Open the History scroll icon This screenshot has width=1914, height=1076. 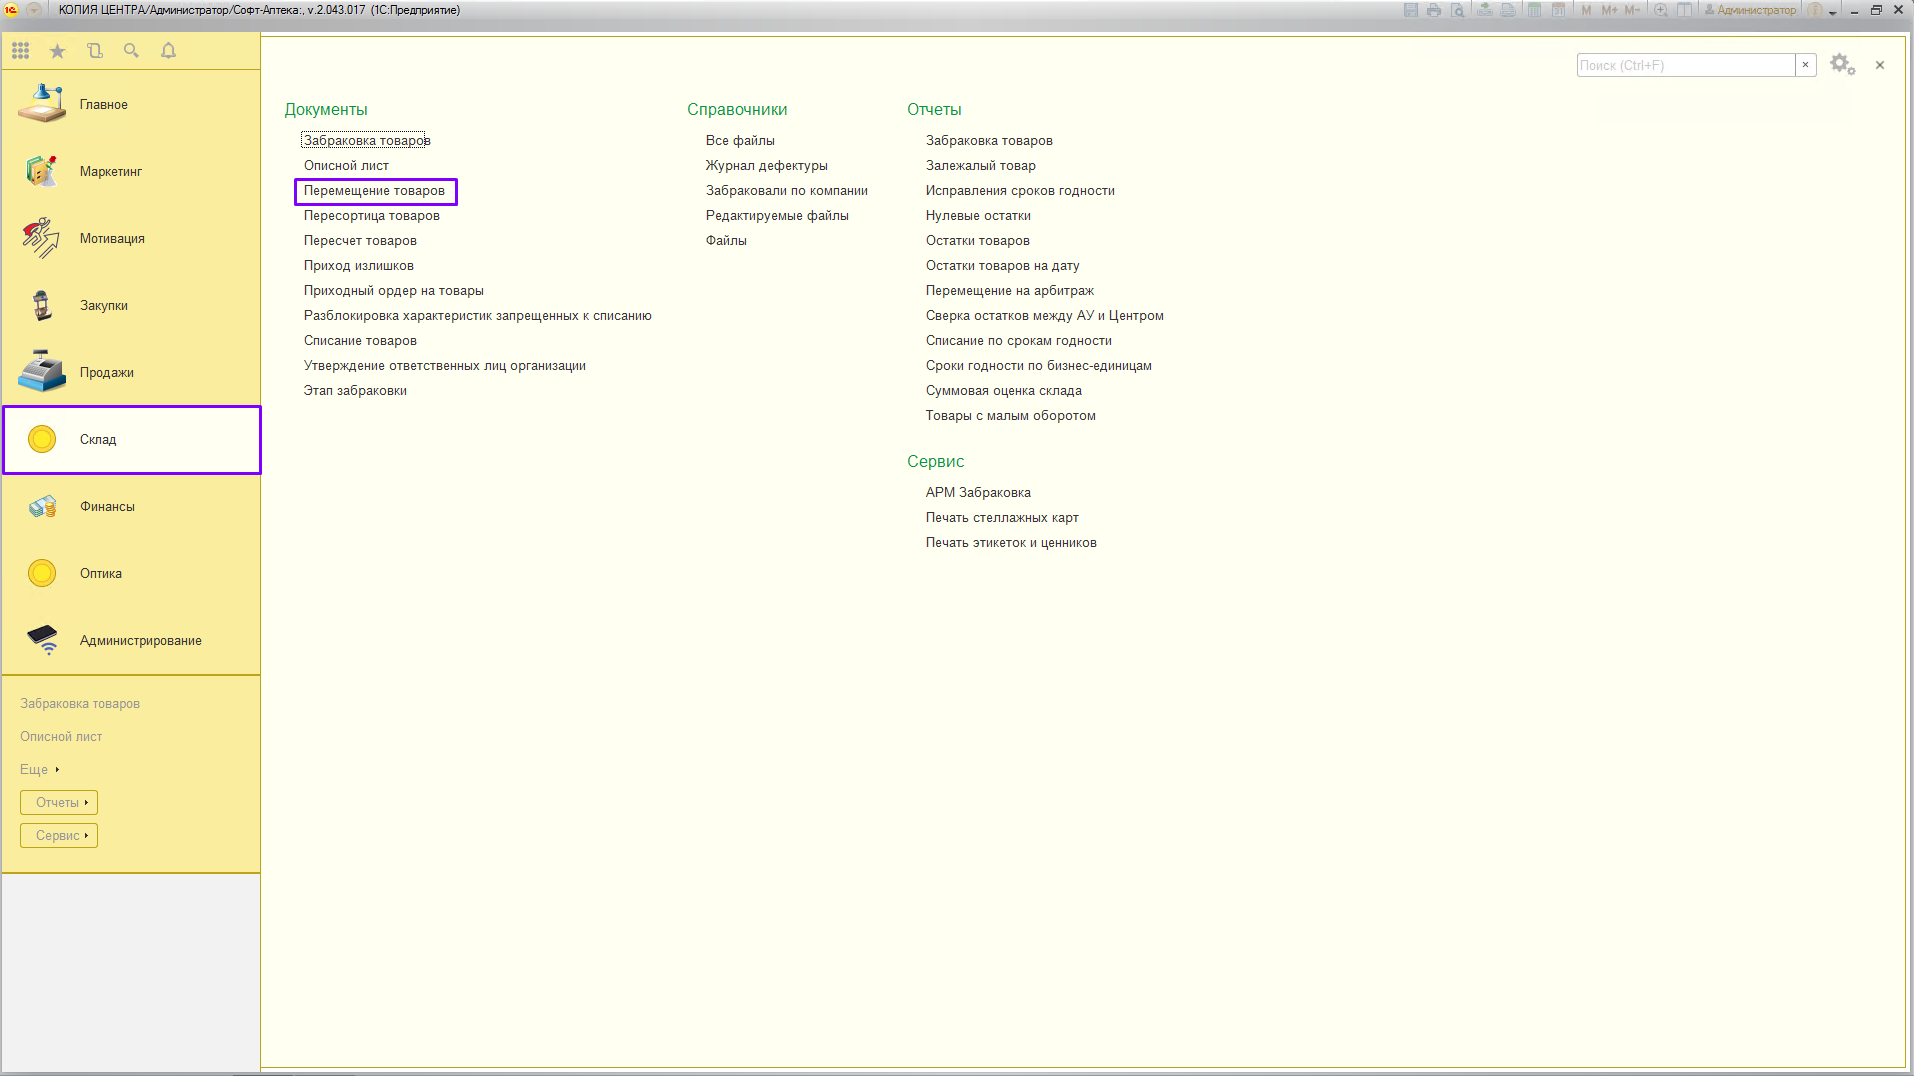(95, 51)
